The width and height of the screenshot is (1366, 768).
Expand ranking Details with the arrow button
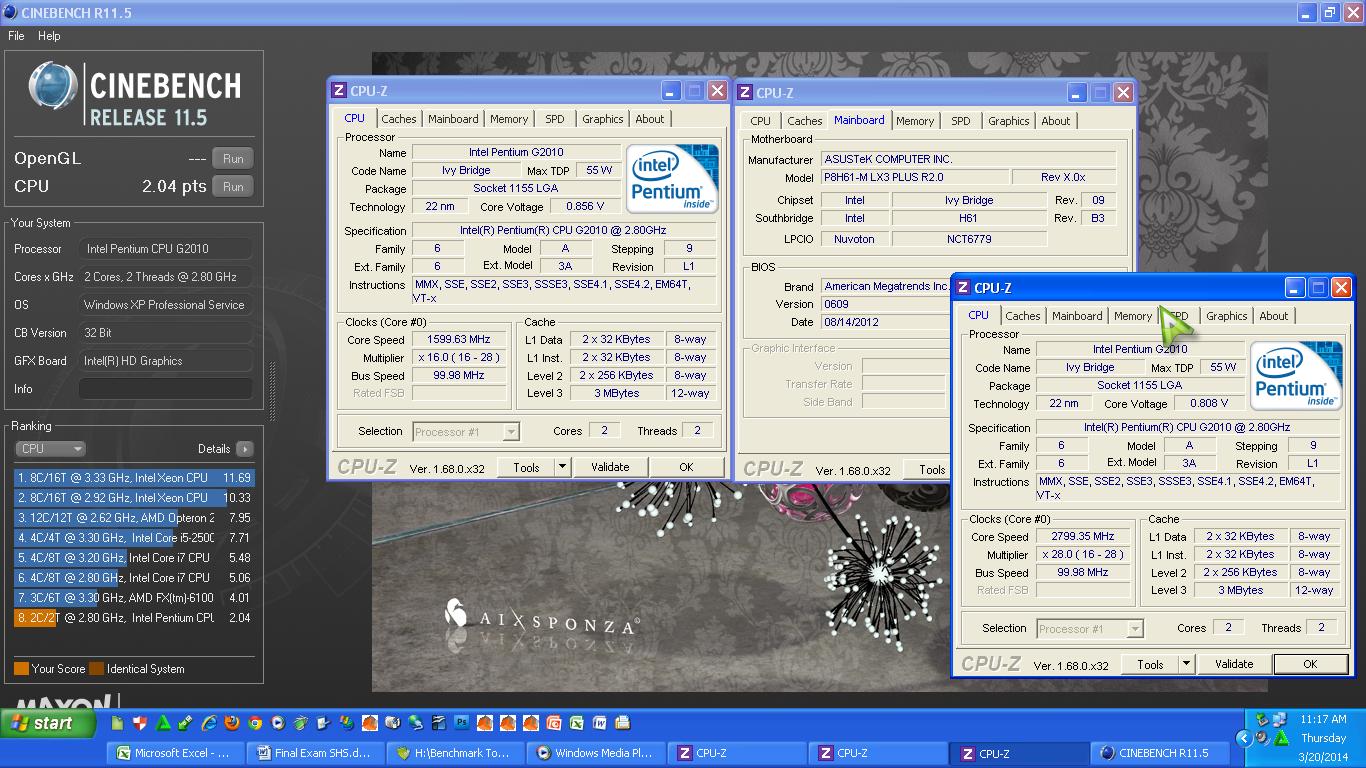(x=244, y=449)
